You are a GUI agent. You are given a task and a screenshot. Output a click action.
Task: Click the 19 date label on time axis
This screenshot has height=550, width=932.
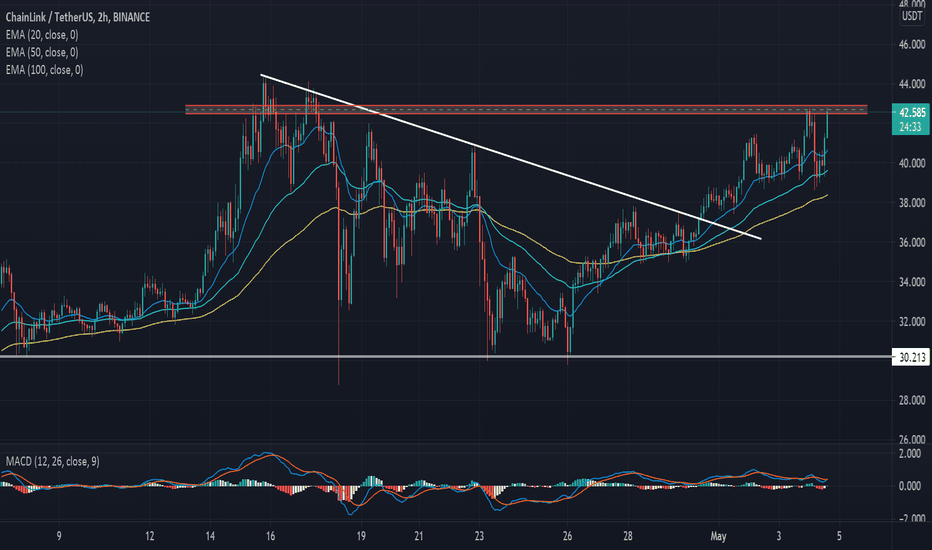[361, 536]
